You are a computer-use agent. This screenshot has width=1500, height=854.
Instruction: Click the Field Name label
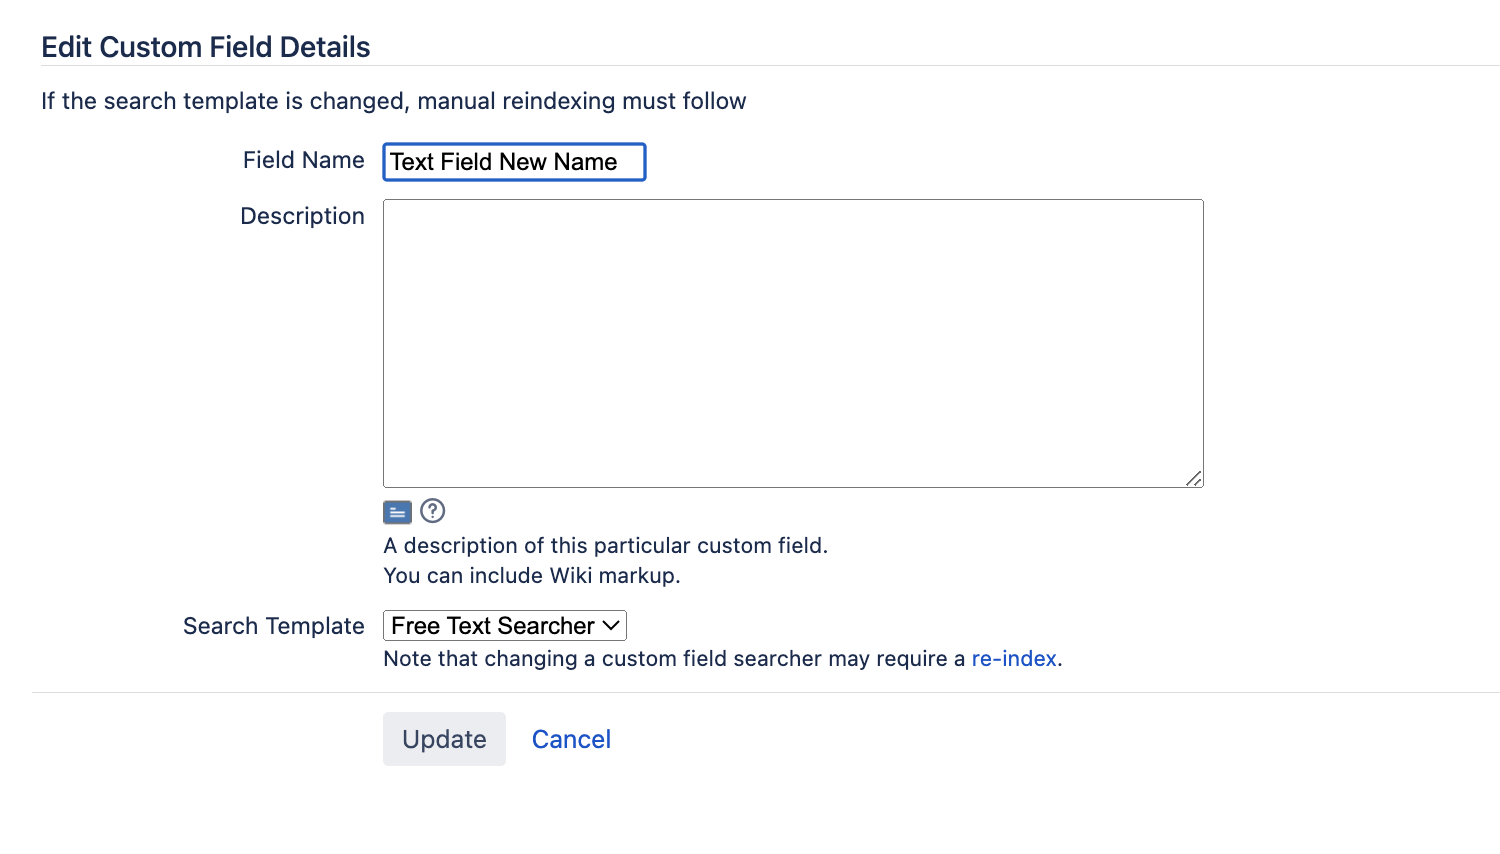[x=303, y=160]
